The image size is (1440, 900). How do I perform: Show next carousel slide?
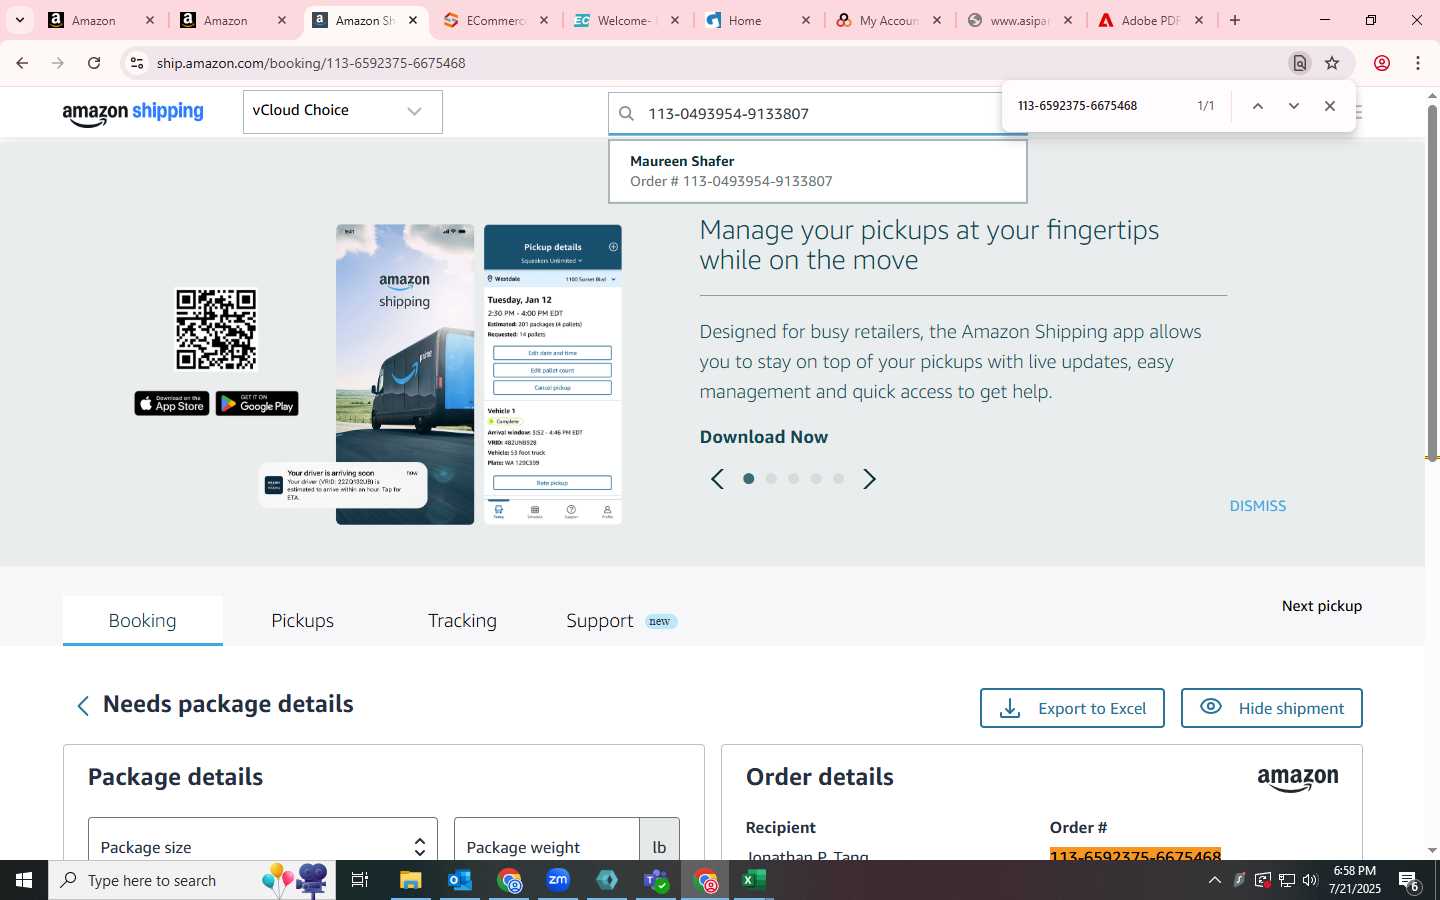869,479
